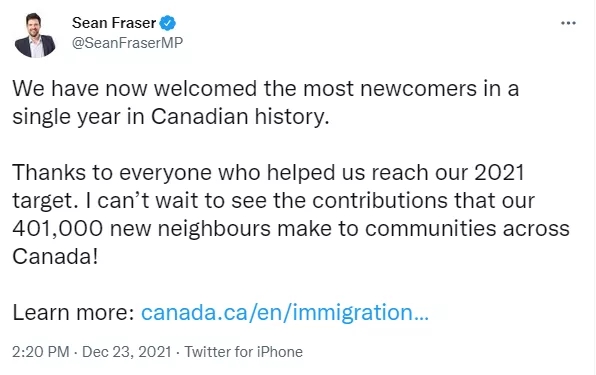Click the words 'Learn more:'
596x375 pixels.
73,313
